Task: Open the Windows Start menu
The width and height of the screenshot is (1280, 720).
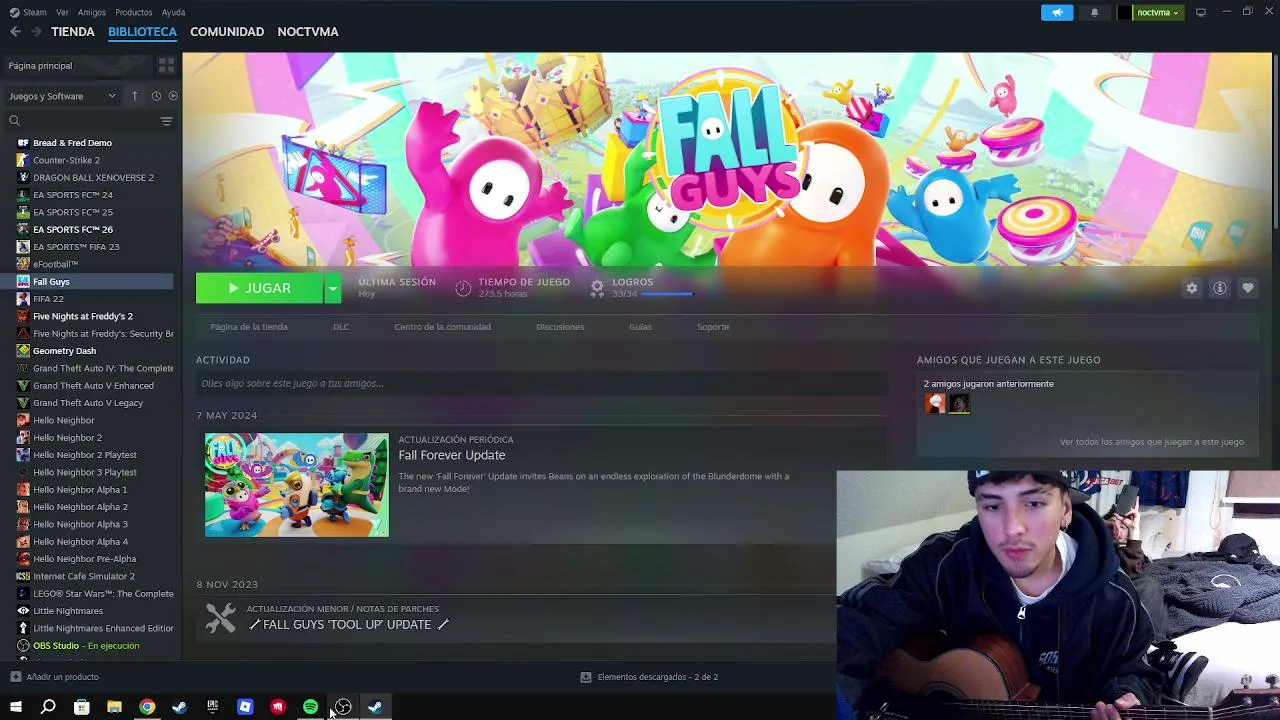Action: 16,707
